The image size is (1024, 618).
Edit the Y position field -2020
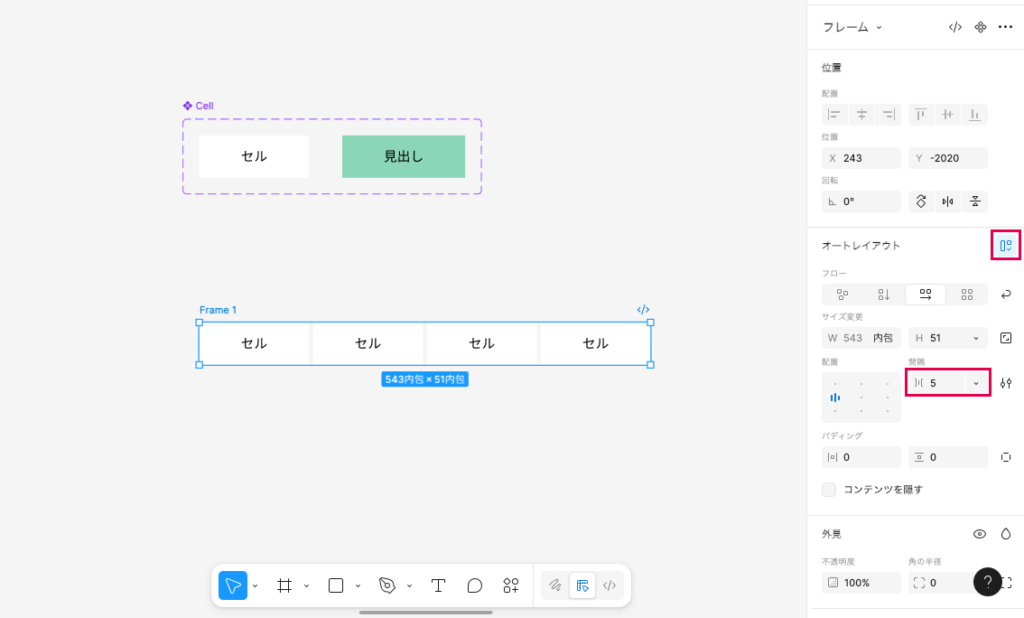(948, 158)
